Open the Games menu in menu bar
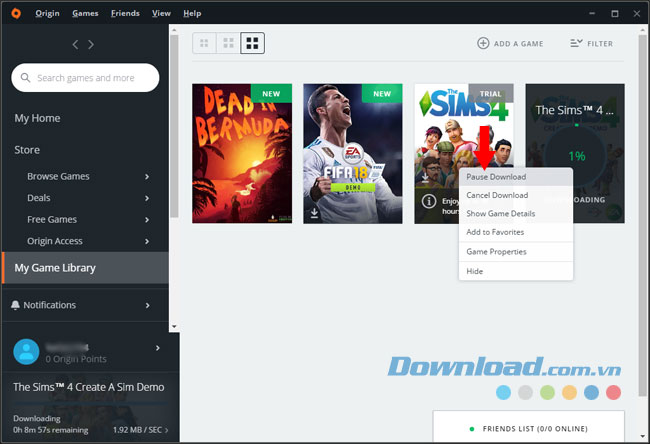This screenshot has width=650, height=444. coord(85,13)
